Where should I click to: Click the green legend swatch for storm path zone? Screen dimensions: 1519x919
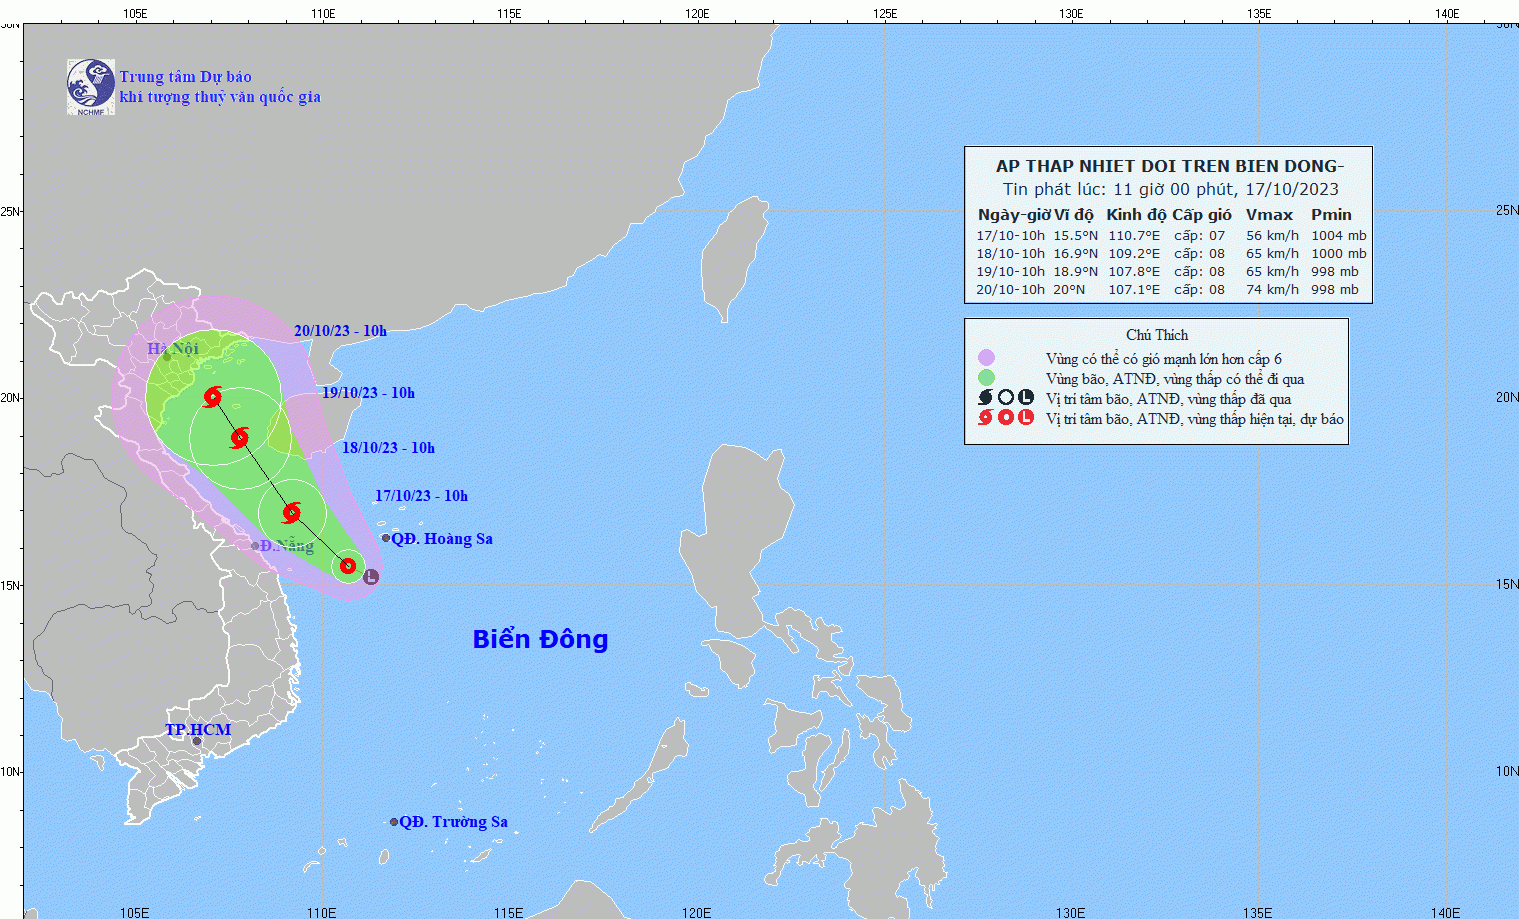(x=986, y=377)
